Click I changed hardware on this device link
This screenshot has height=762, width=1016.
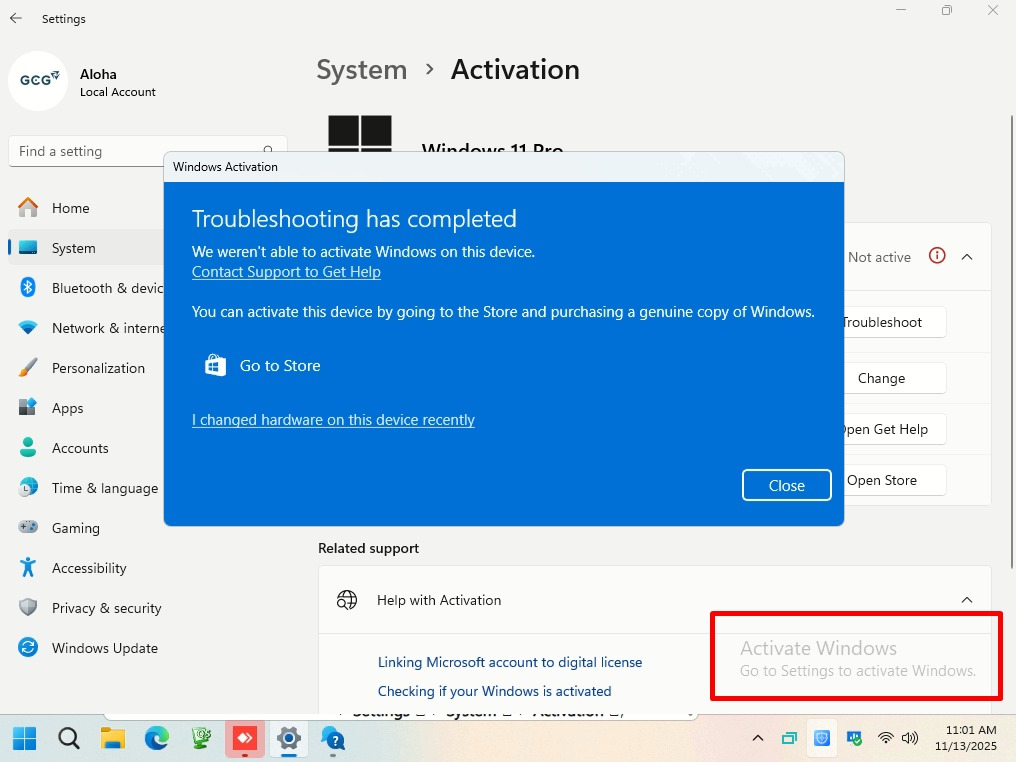333,420
